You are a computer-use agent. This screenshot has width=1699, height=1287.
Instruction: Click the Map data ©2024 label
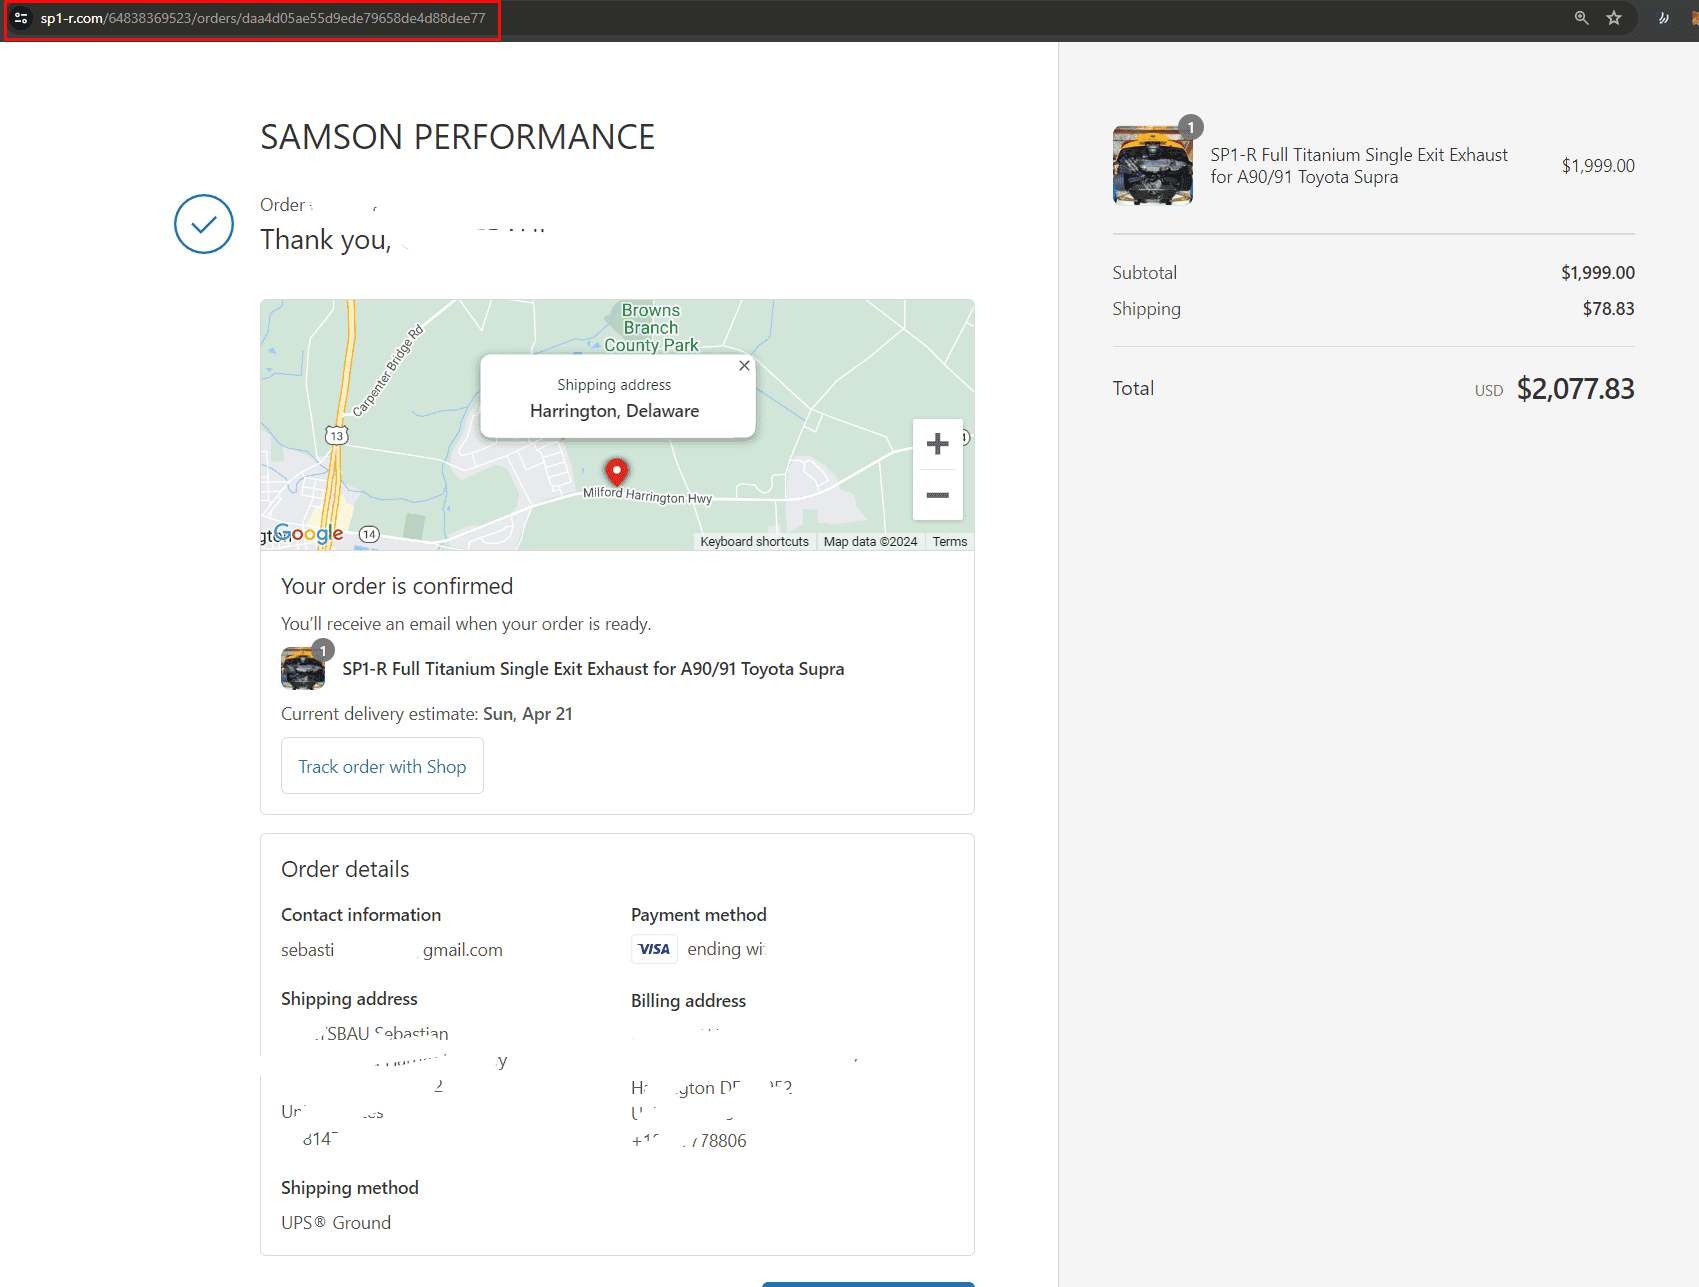click(x=870, y=542)
